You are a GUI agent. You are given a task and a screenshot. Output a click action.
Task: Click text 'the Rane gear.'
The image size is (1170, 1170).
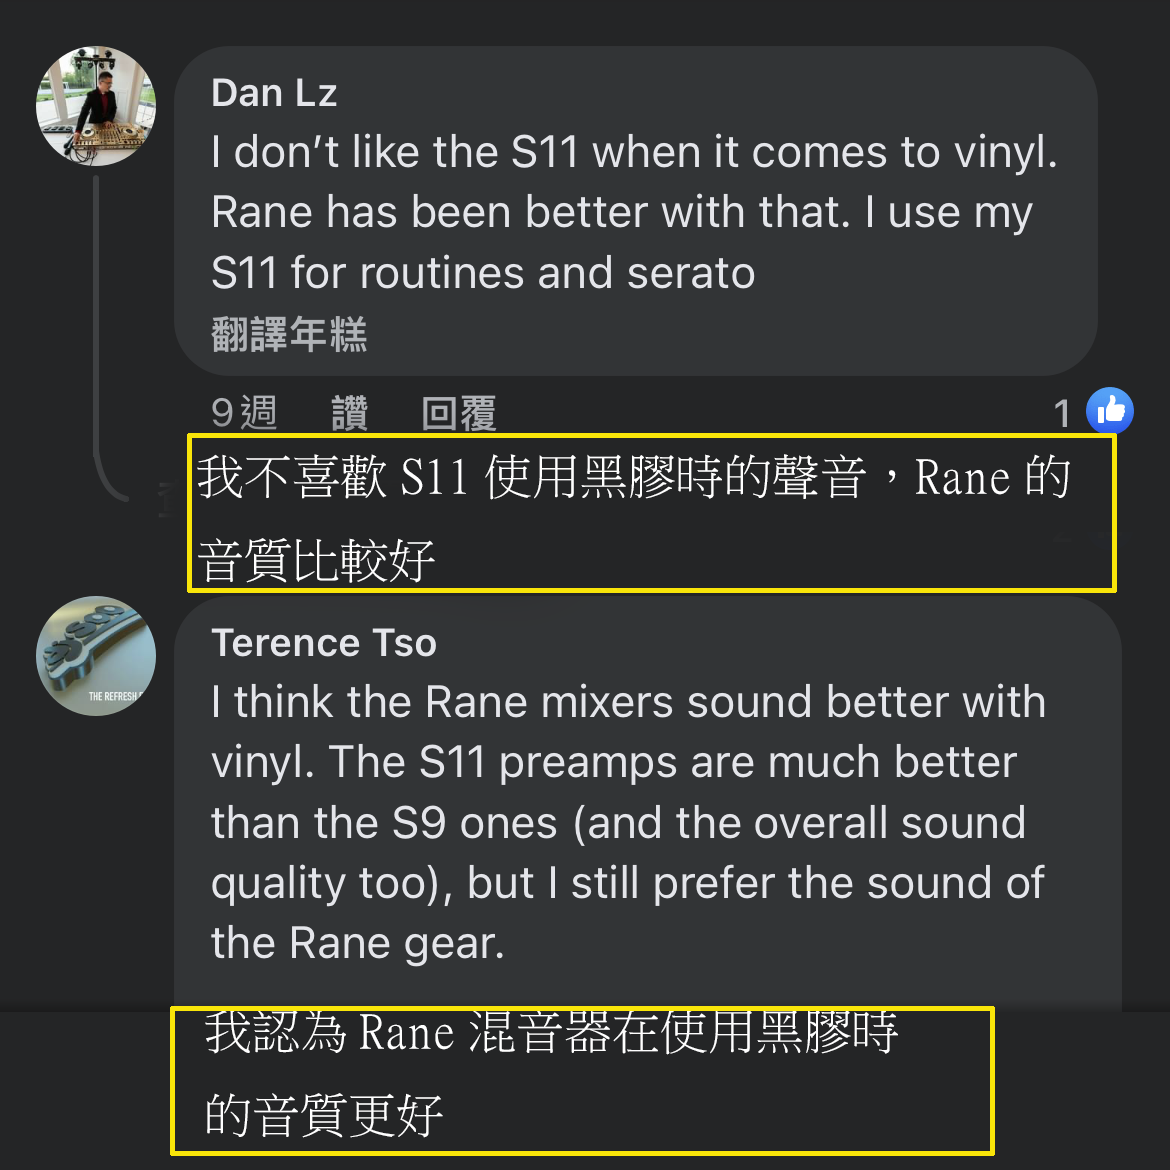tap(357, 943)
